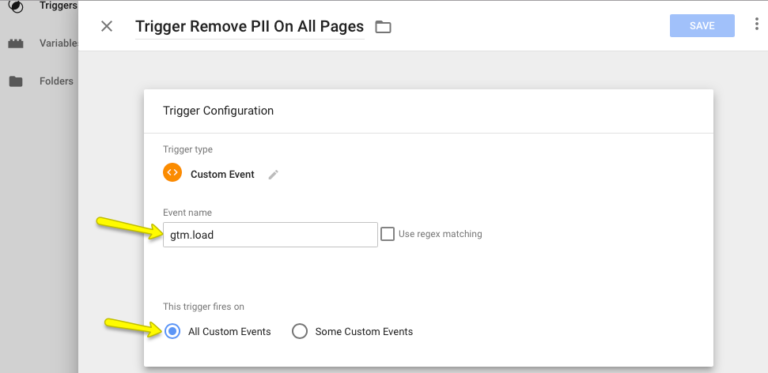Image resolution: width=768 pixels, height=373 pixels.
Task: Edit trigger type with pencil icon
Action: (273, 175)
